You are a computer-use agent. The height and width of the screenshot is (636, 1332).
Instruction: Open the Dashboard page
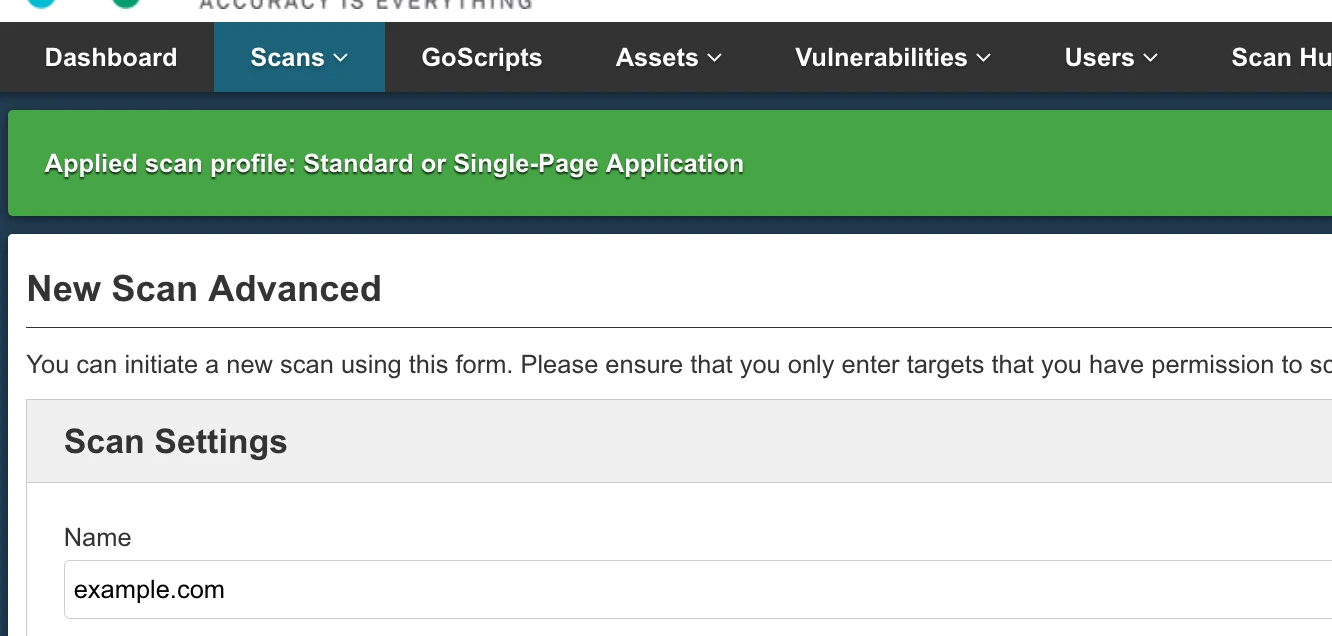[x=111, y=58]
